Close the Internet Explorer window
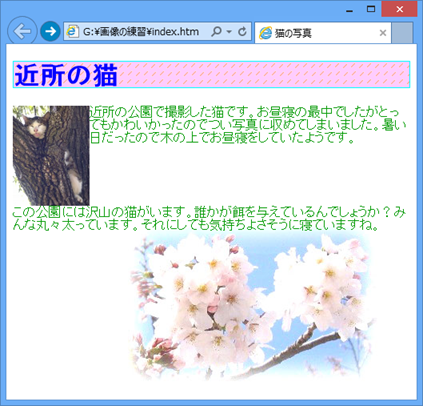The height and width of the screenshot is (406, 423). coord(399,9)
